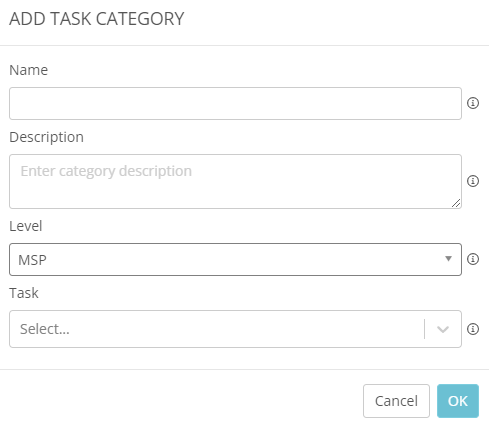Image resolution: width=489 pixels, height=421 pixels.
Task: Click the Description field label
Action: click(46, 137)
